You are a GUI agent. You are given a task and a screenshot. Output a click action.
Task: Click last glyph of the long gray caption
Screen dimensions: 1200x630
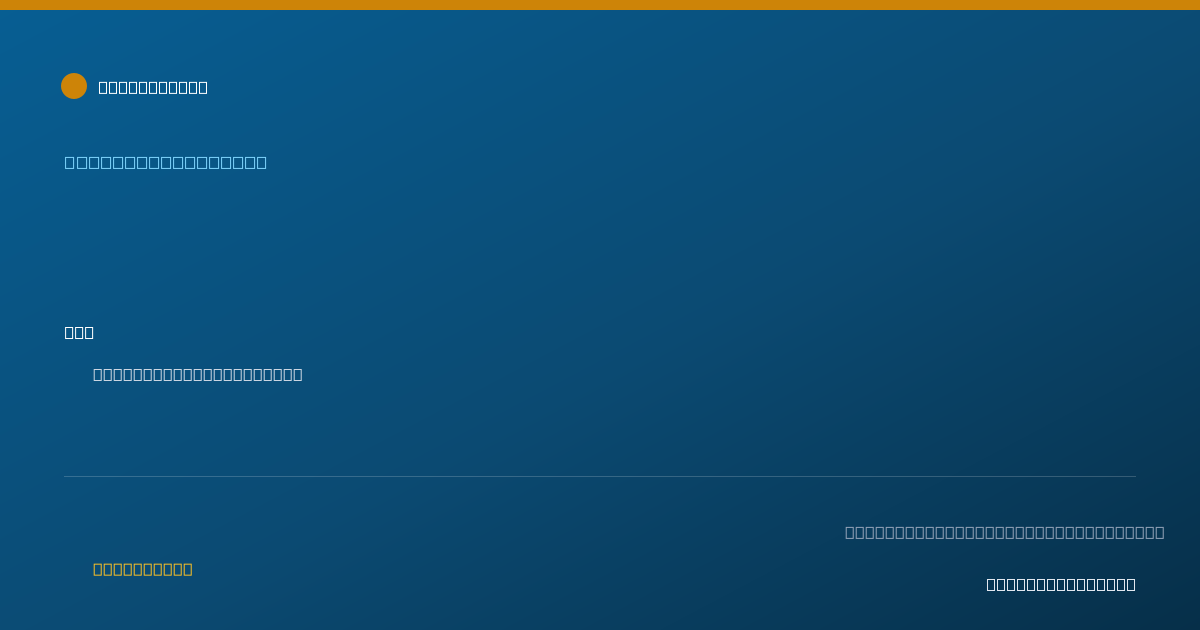click(x=1160, y=532)
